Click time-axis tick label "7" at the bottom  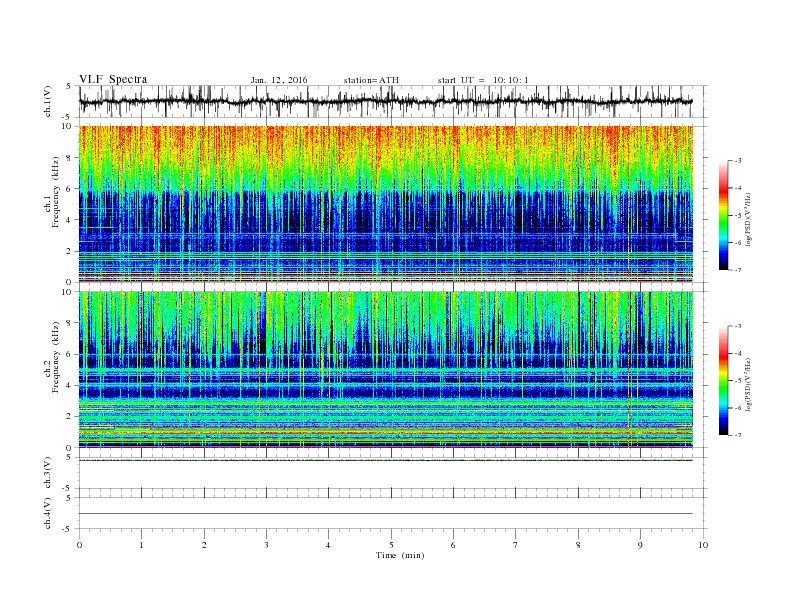[x=516, y=545]
